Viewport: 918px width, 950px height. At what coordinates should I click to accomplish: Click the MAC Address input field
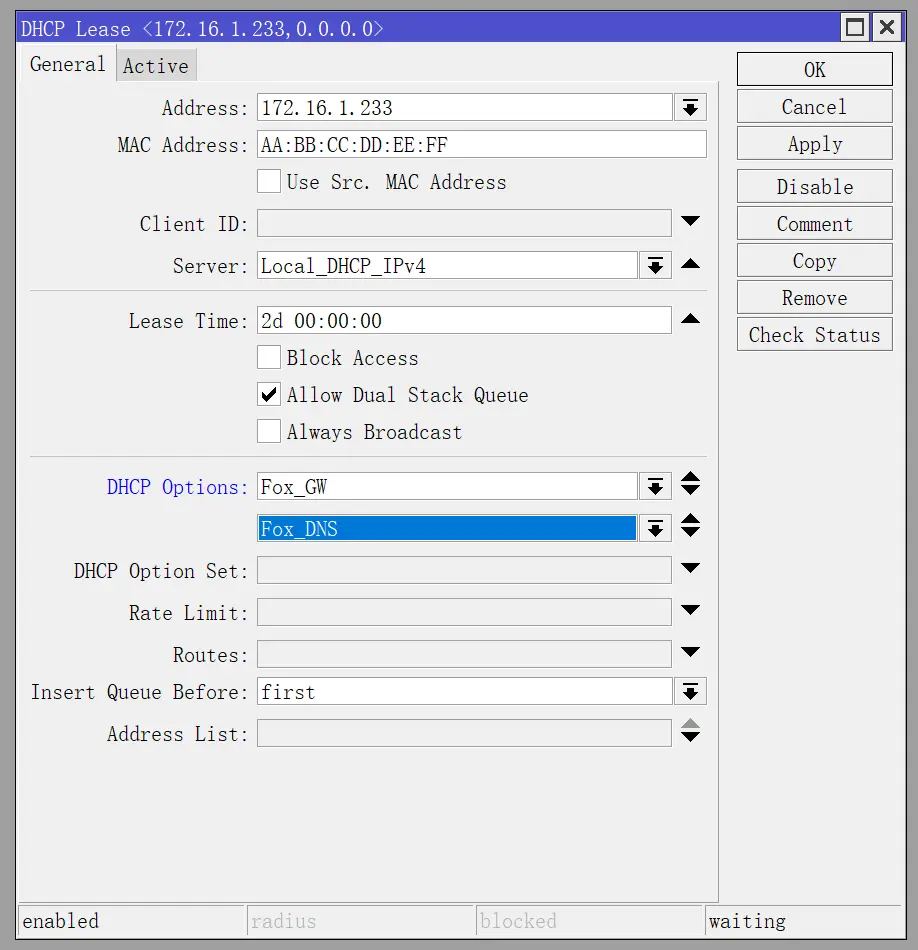[481, 145]
